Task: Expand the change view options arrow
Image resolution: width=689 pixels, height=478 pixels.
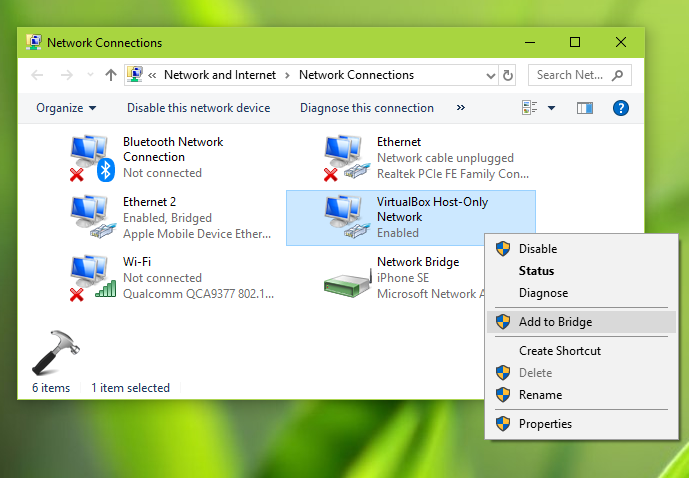Action: coord(551,108)
